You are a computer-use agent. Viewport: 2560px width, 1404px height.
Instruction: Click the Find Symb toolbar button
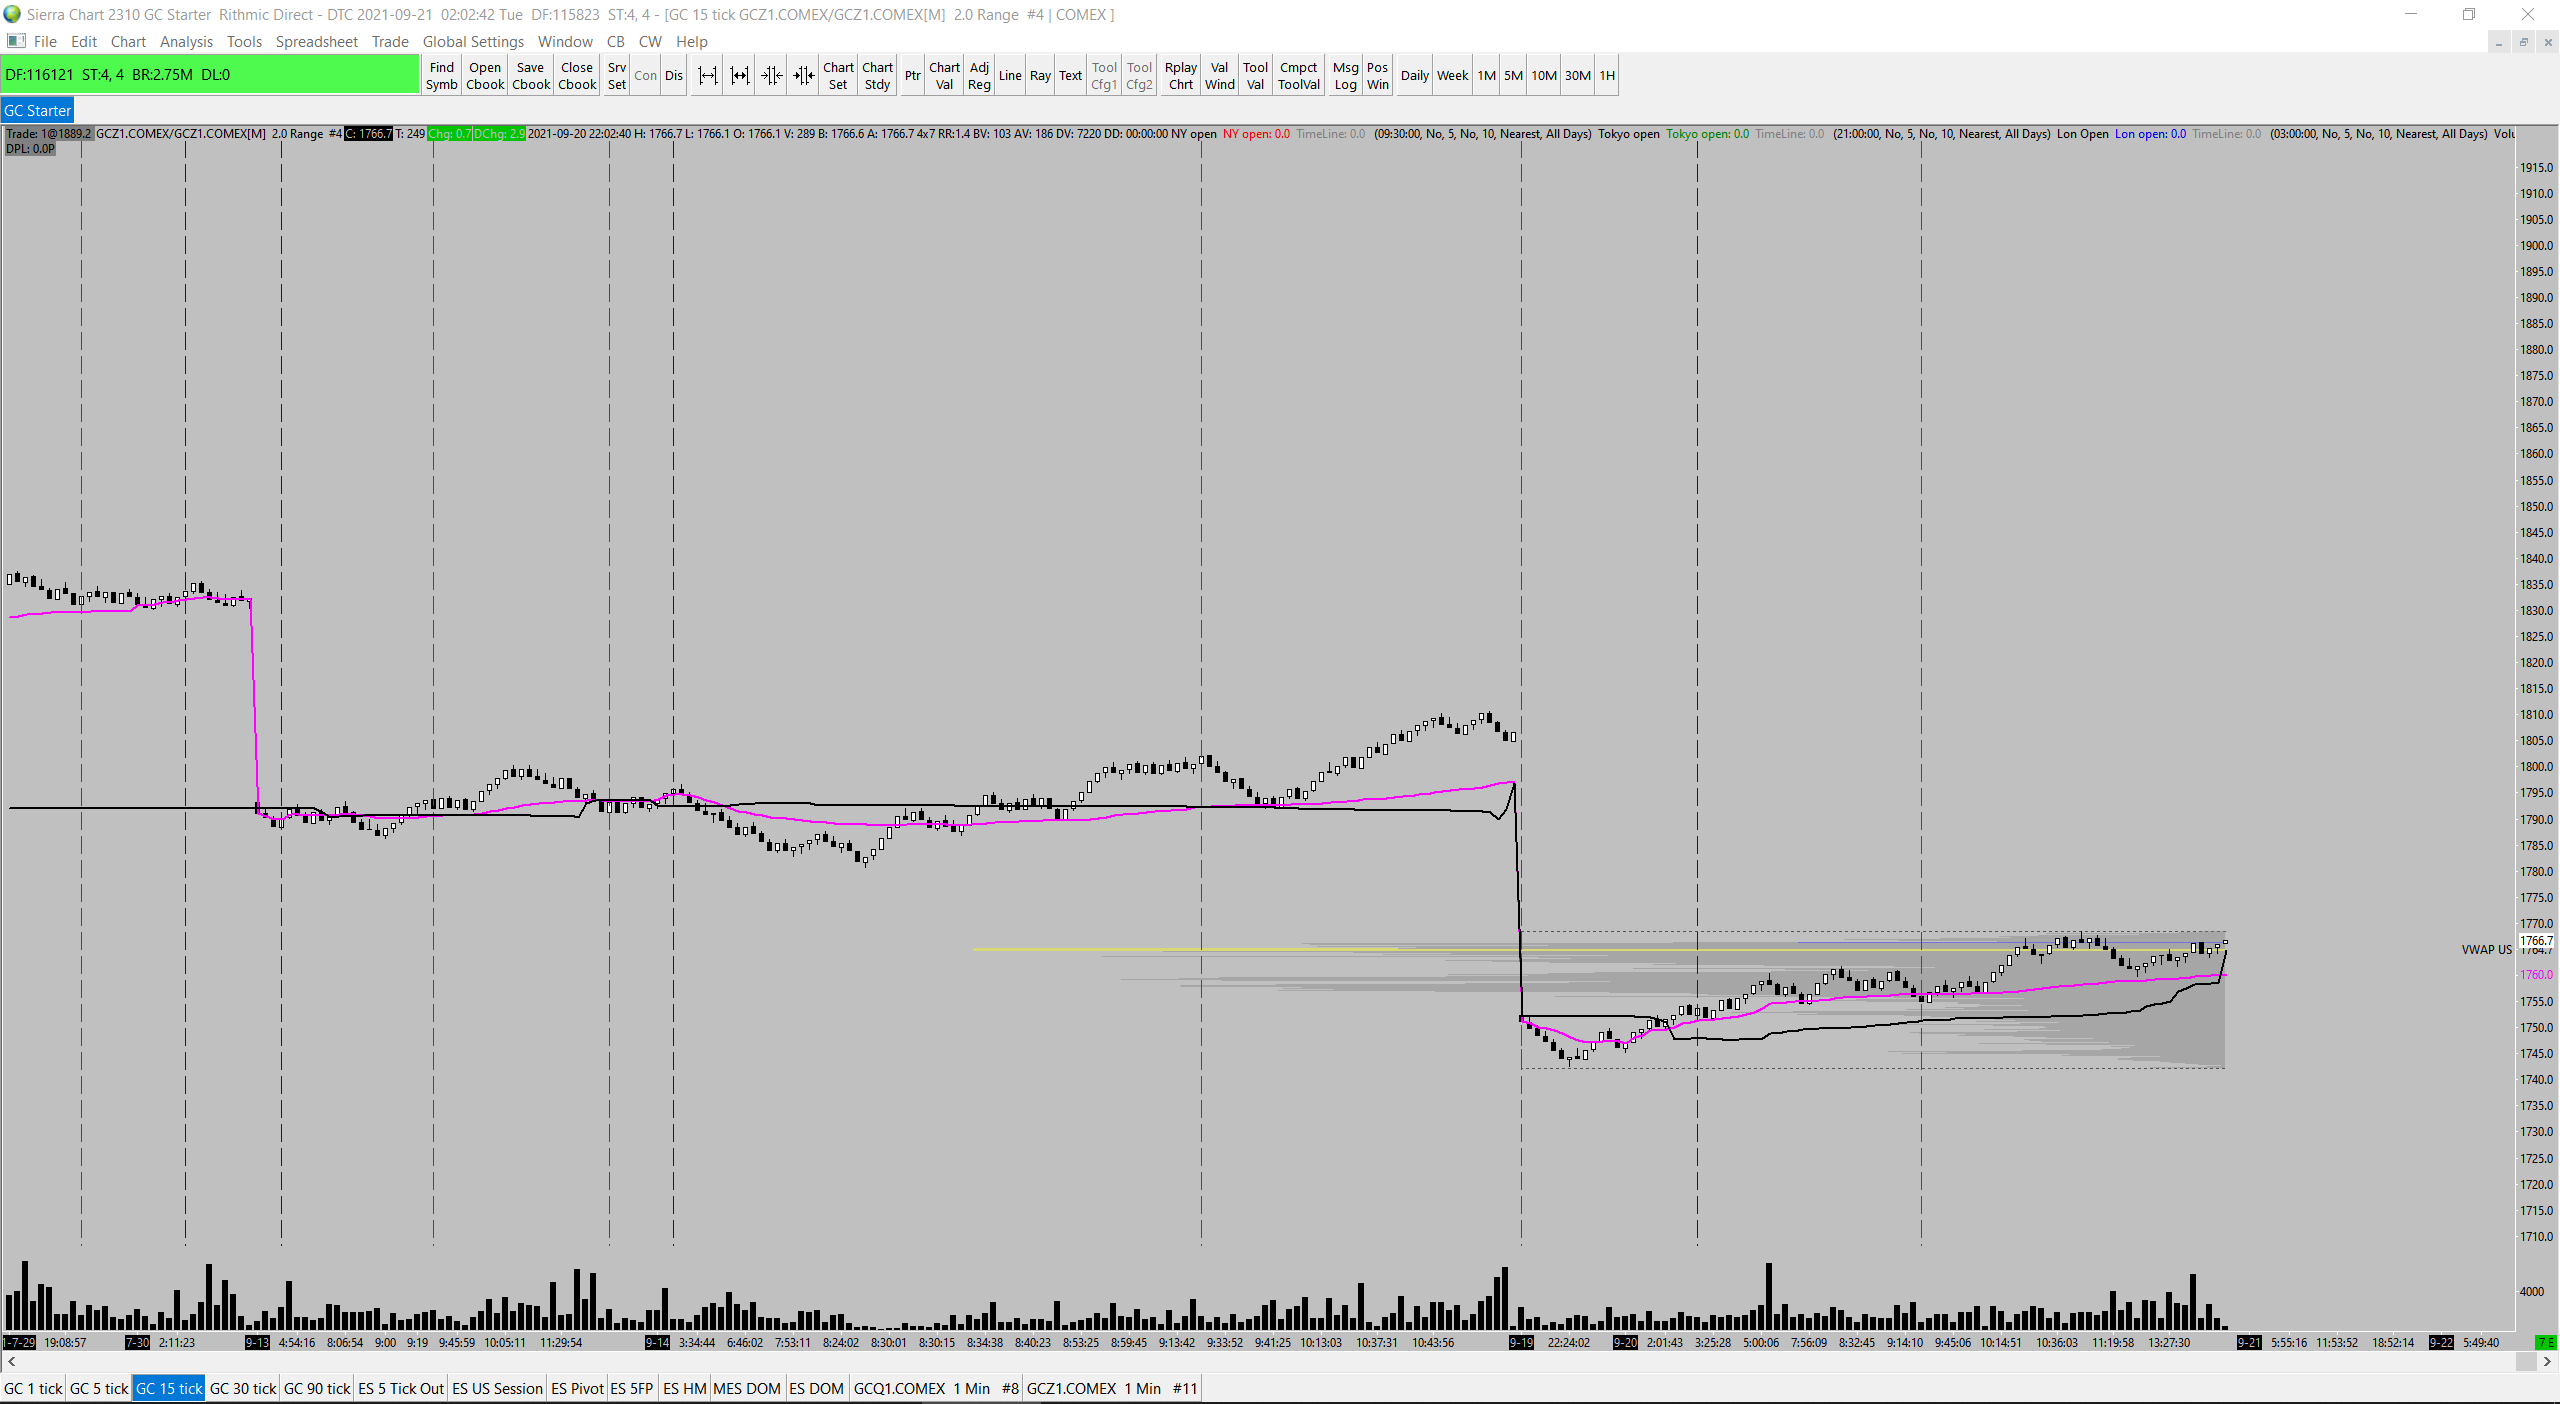(441, 76)
